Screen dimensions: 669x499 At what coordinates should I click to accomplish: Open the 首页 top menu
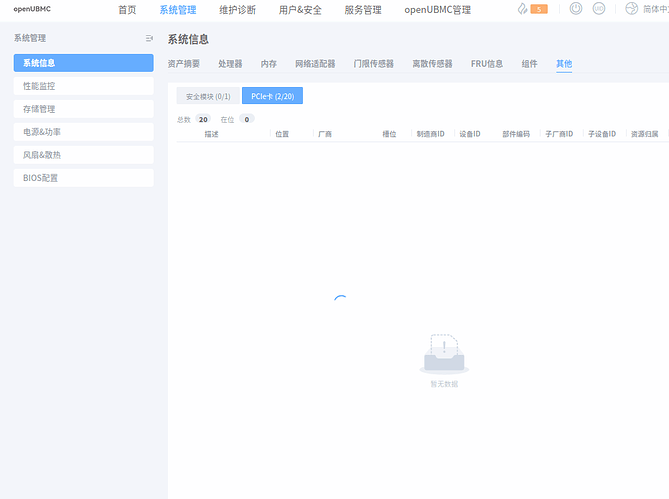[x=127, y=10]
